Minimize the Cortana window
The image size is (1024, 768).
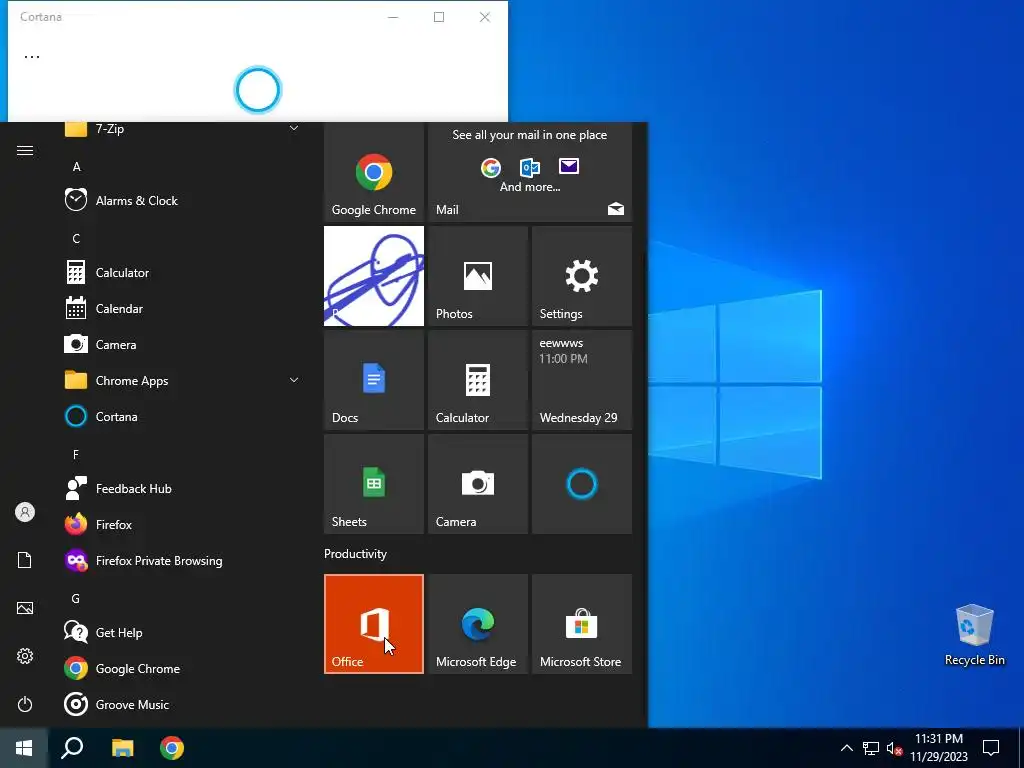(x=393, y=17)
